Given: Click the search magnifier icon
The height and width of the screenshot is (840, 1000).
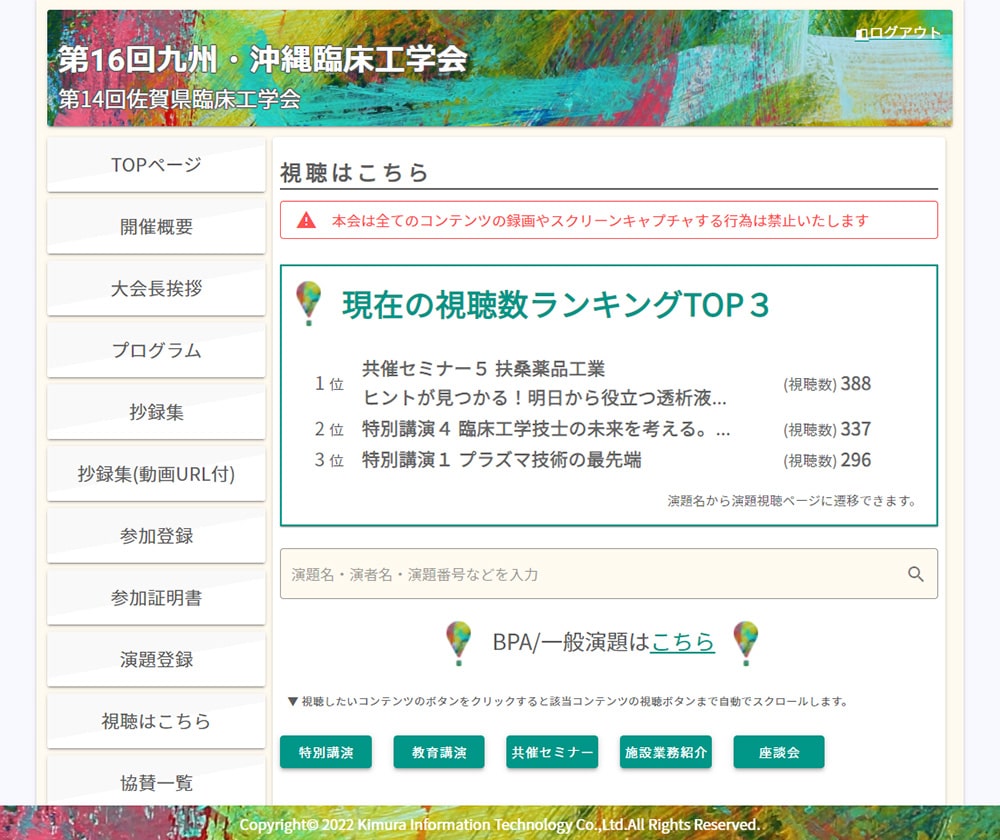Looking at the screenshot, I should (x=916, y=574).
